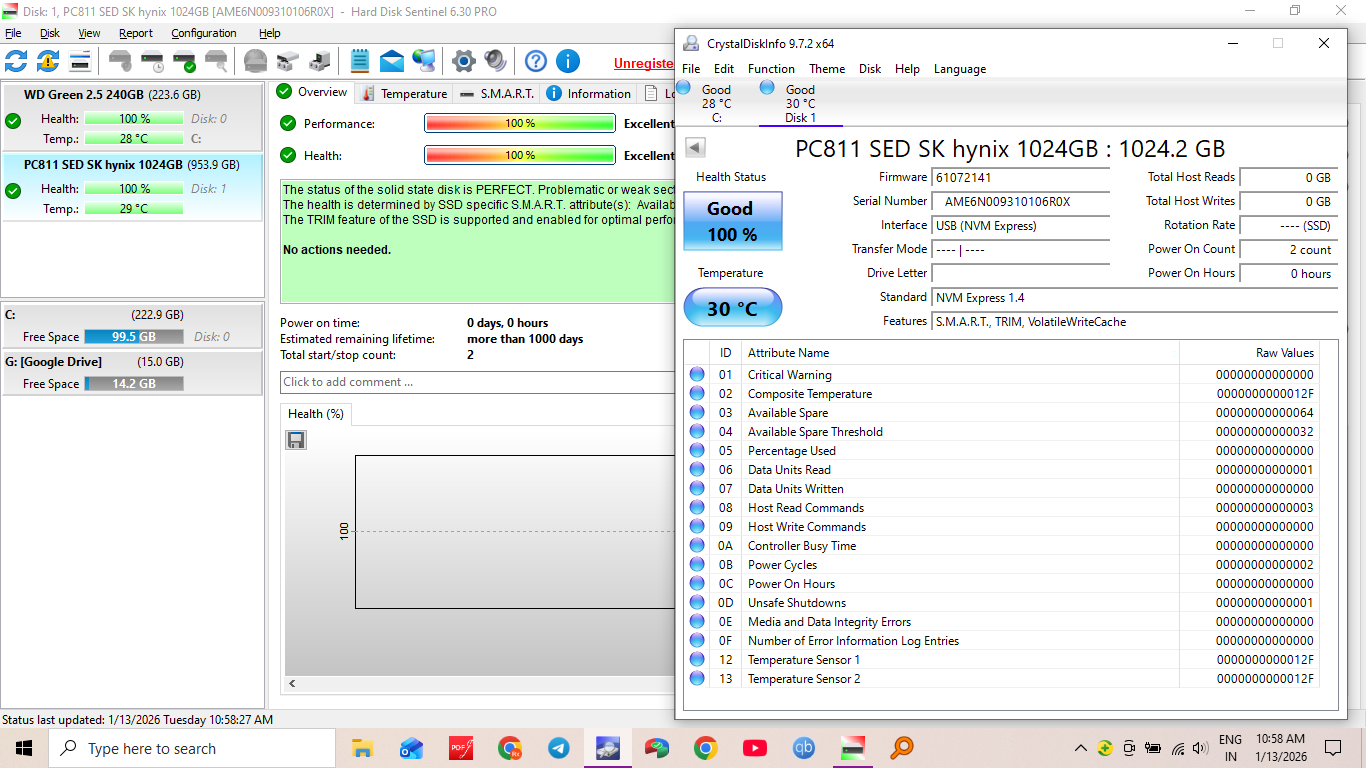
Task: Open the Configuration gear icon
Action: point(463,61)
